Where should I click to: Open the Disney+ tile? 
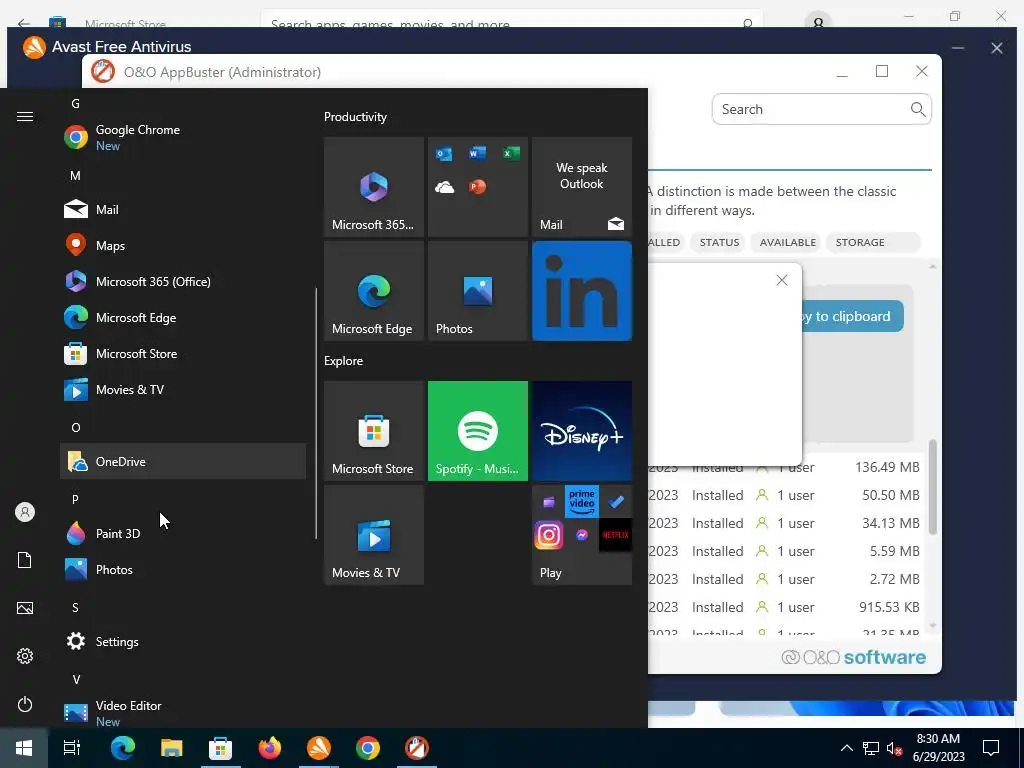(582, 431)
